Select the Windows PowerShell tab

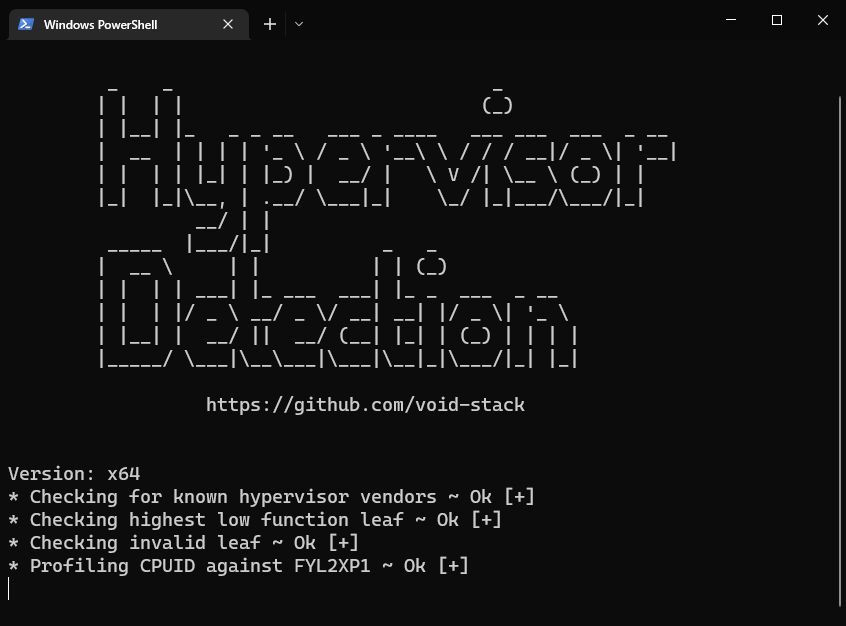[x=128, y=24]
